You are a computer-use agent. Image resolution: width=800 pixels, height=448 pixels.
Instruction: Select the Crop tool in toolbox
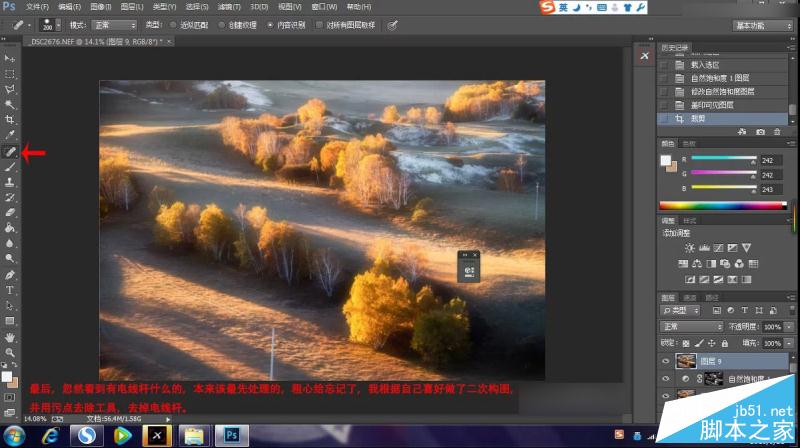point(10,120)
